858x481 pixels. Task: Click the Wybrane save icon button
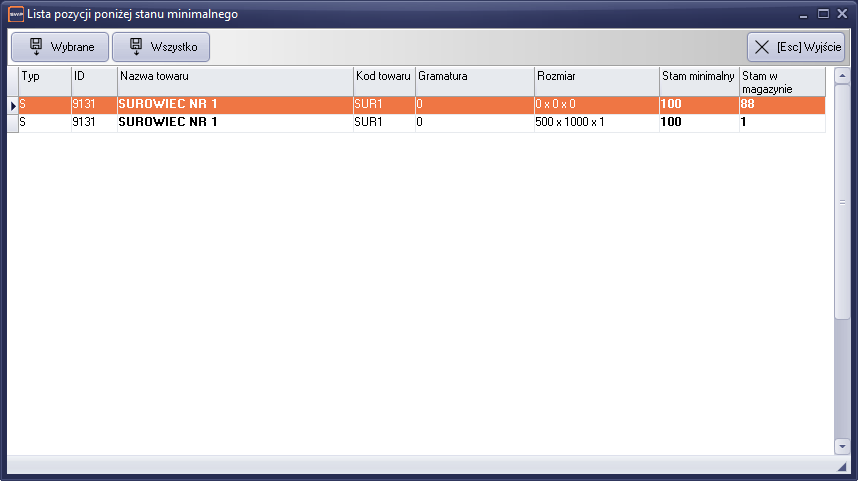pos(59,47)
